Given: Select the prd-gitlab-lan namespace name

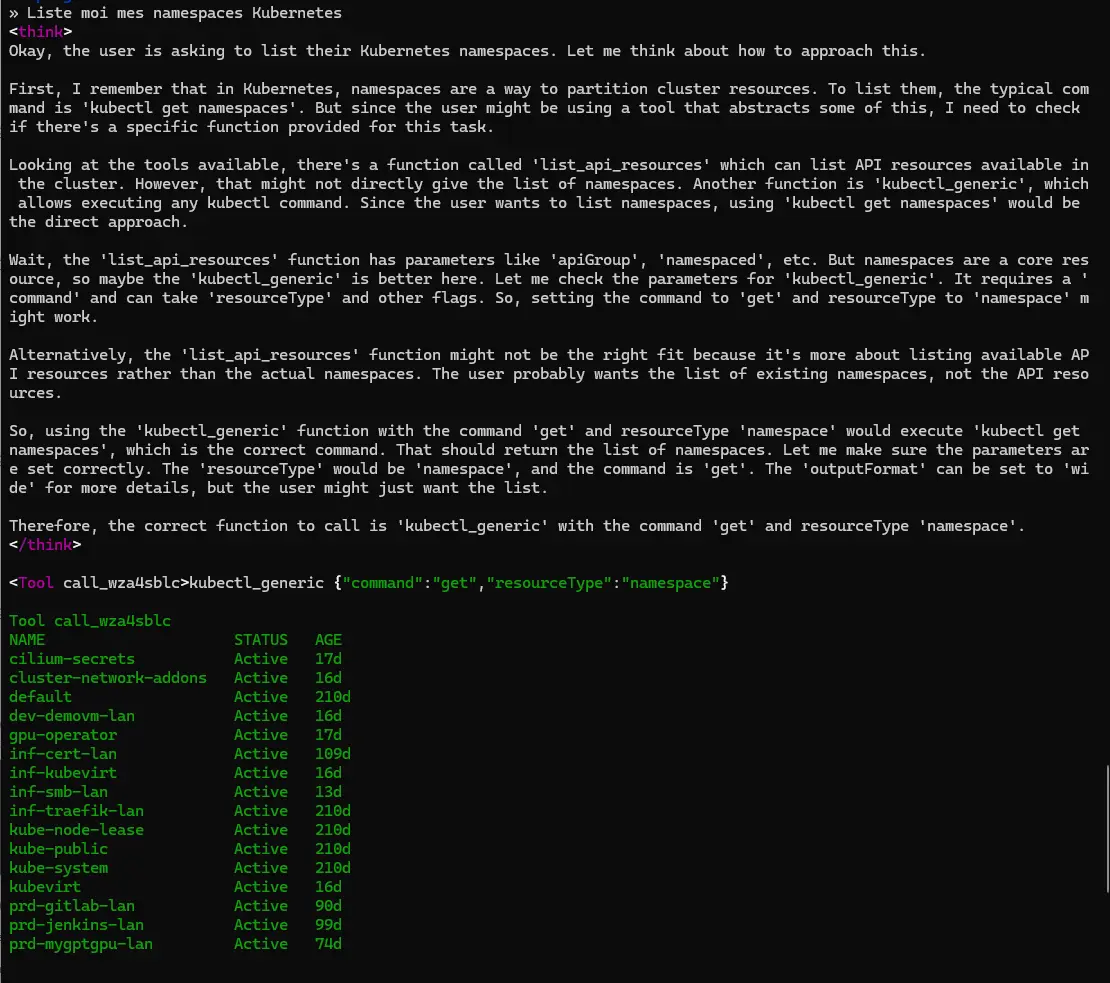Looking at the screenshot, I should (71, 907).
